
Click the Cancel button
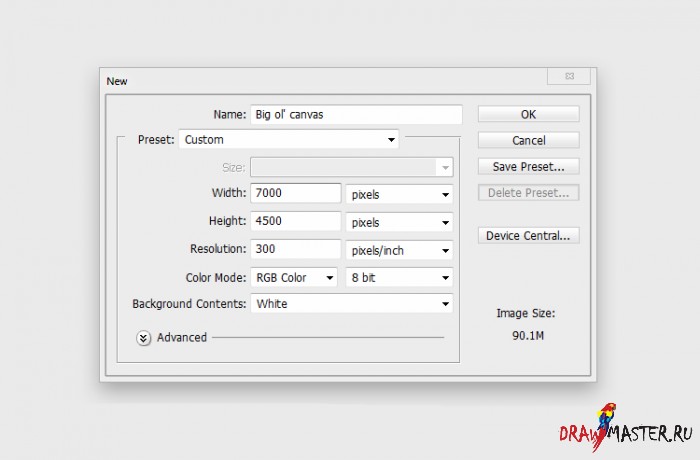[529, 140]
